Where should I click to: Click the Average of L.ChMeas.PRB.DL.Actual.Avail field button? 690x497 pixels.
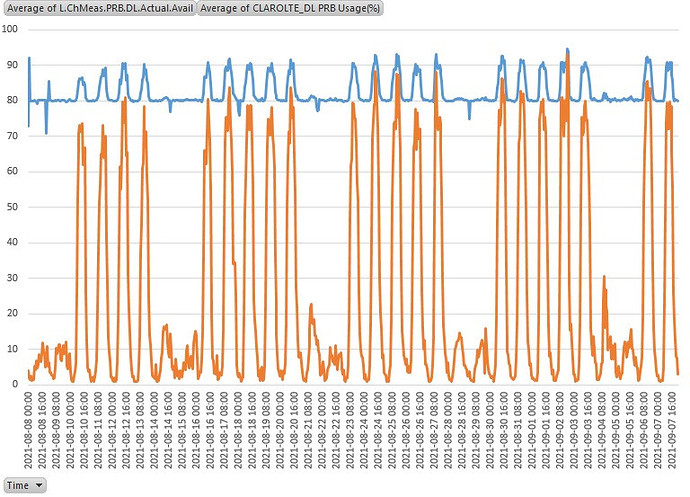tap(99, 8)
